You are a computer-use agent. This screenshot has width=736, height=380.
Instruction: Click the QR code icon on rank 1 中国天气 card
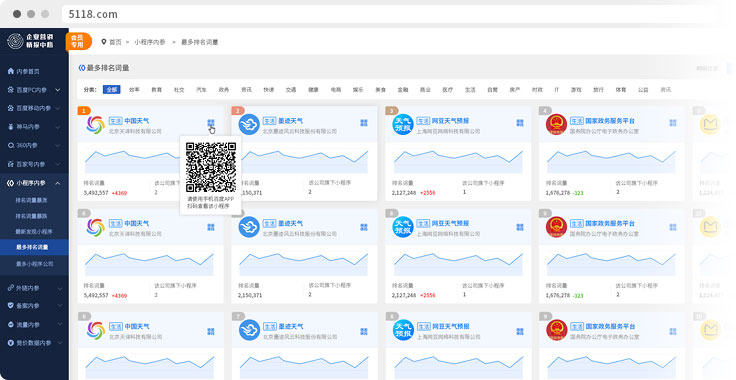(211, 123)
